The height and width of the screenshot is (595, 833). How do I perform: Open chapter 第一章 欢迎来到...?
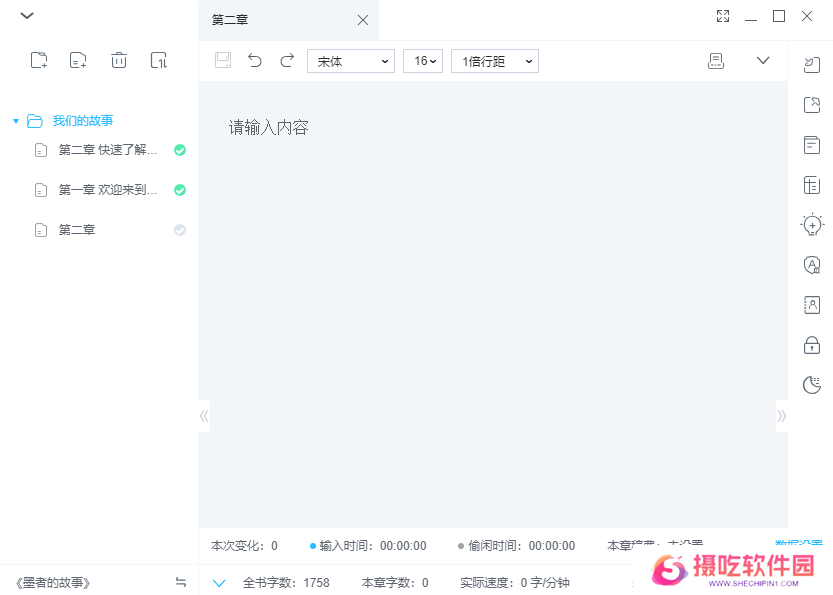coord(108,190)
